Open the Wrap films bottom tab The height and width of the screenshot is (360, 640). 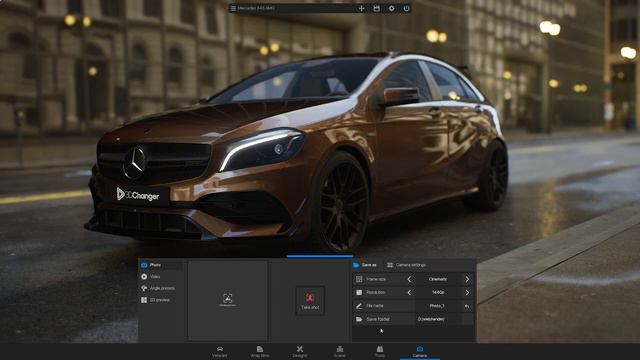point(260,351)
